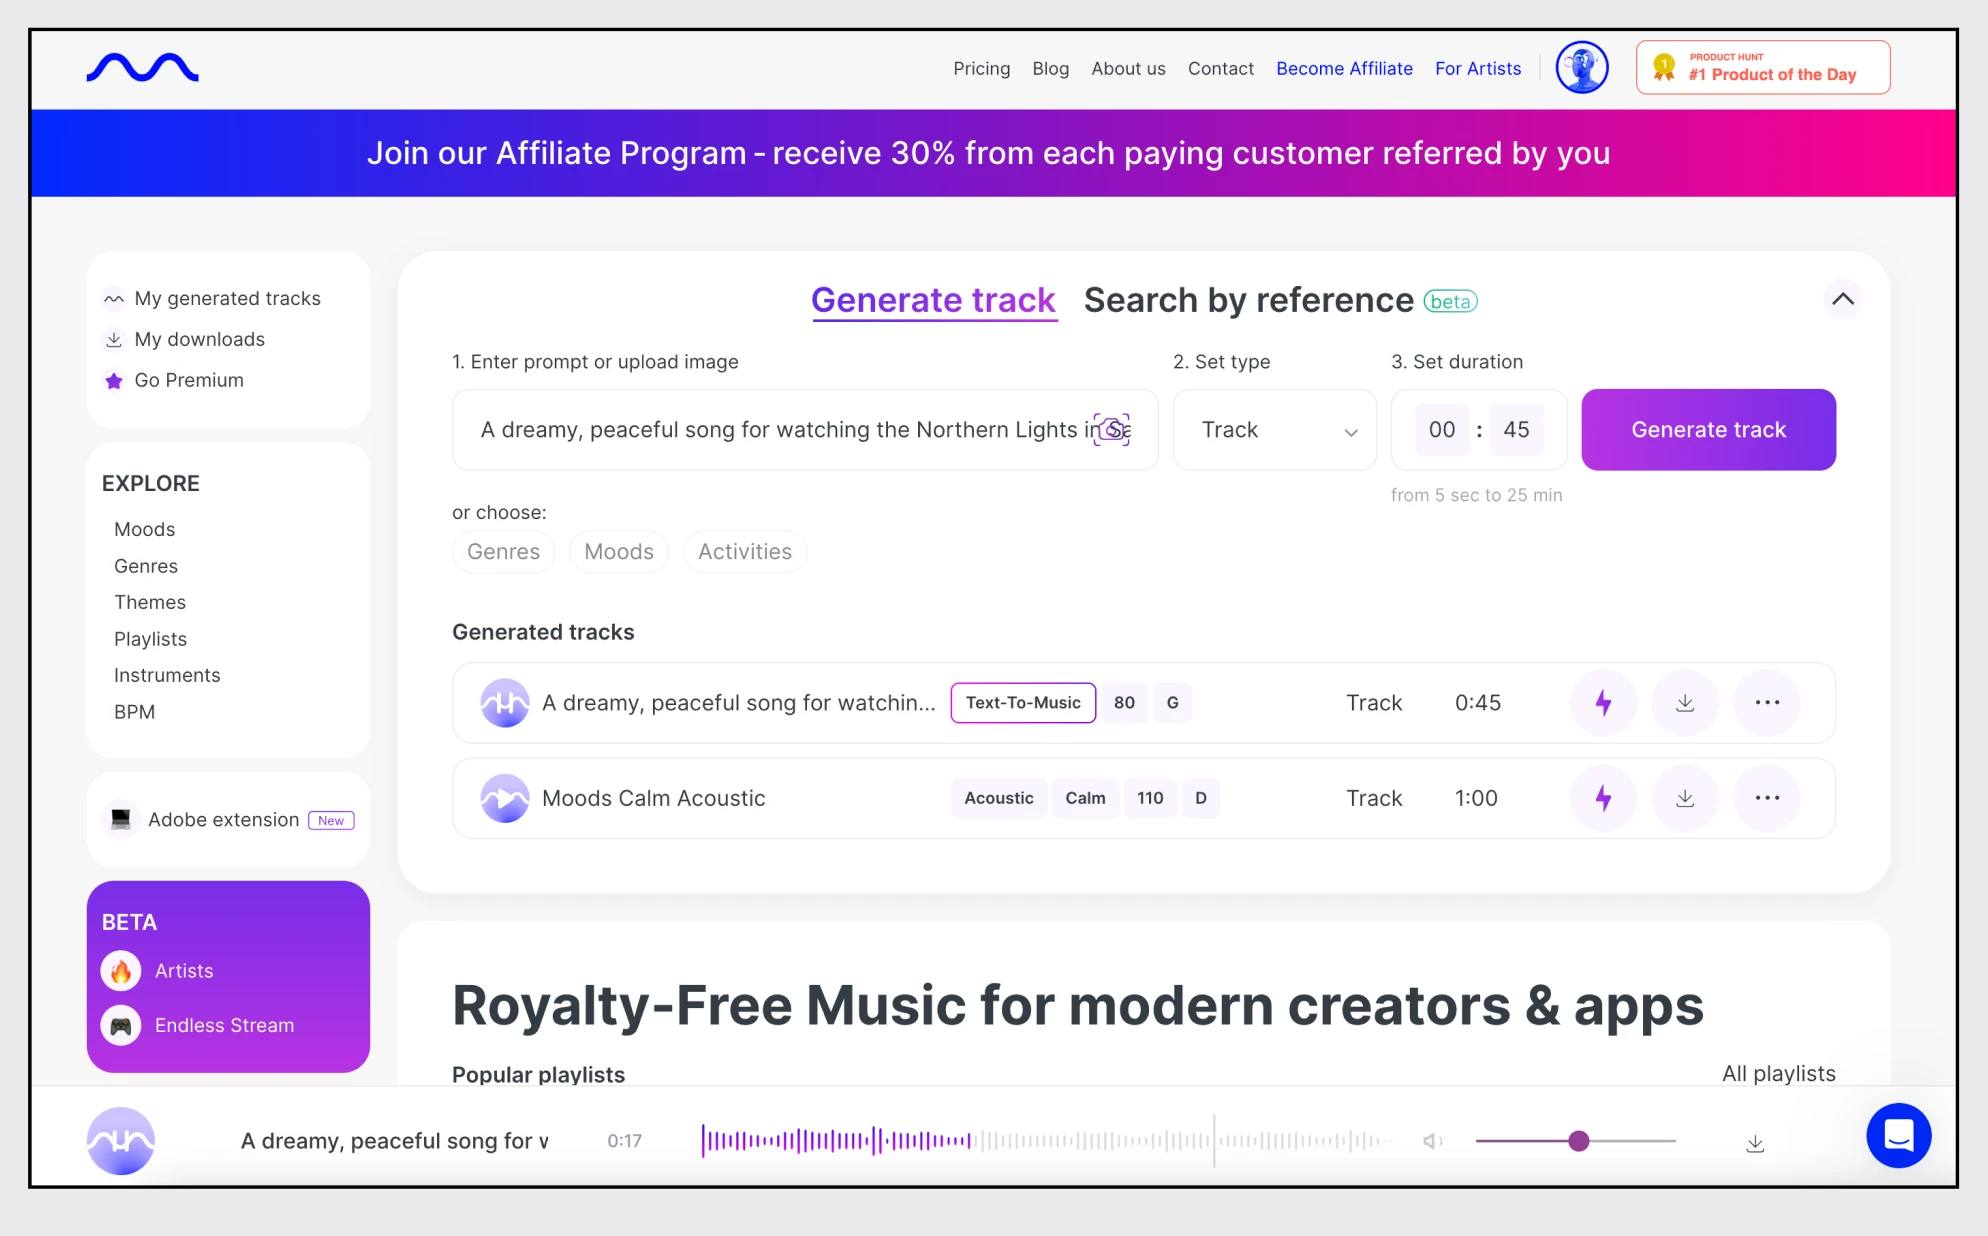
Task: Click the user profile avatar
Action: [1581, 68]
